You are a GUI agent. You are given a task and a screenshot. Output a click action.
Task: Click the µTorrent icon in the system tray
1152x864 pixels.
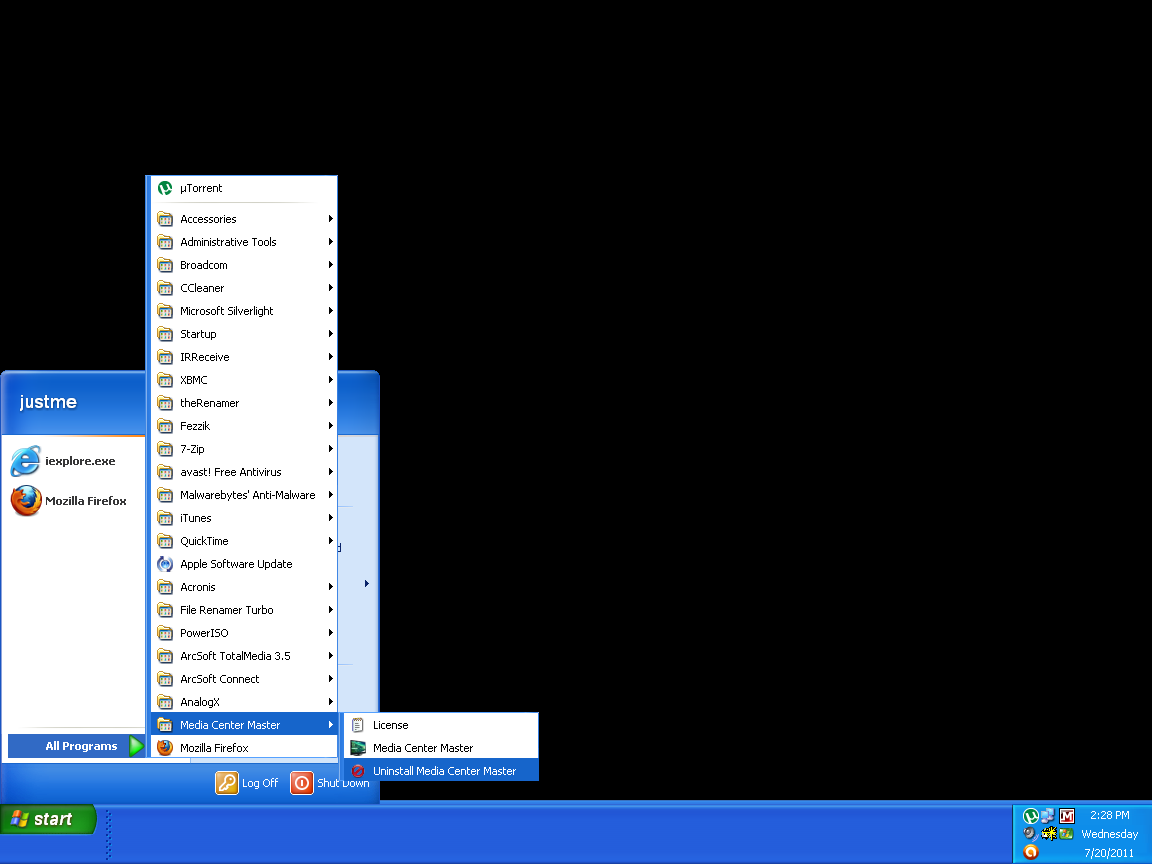pos(1031,816)
